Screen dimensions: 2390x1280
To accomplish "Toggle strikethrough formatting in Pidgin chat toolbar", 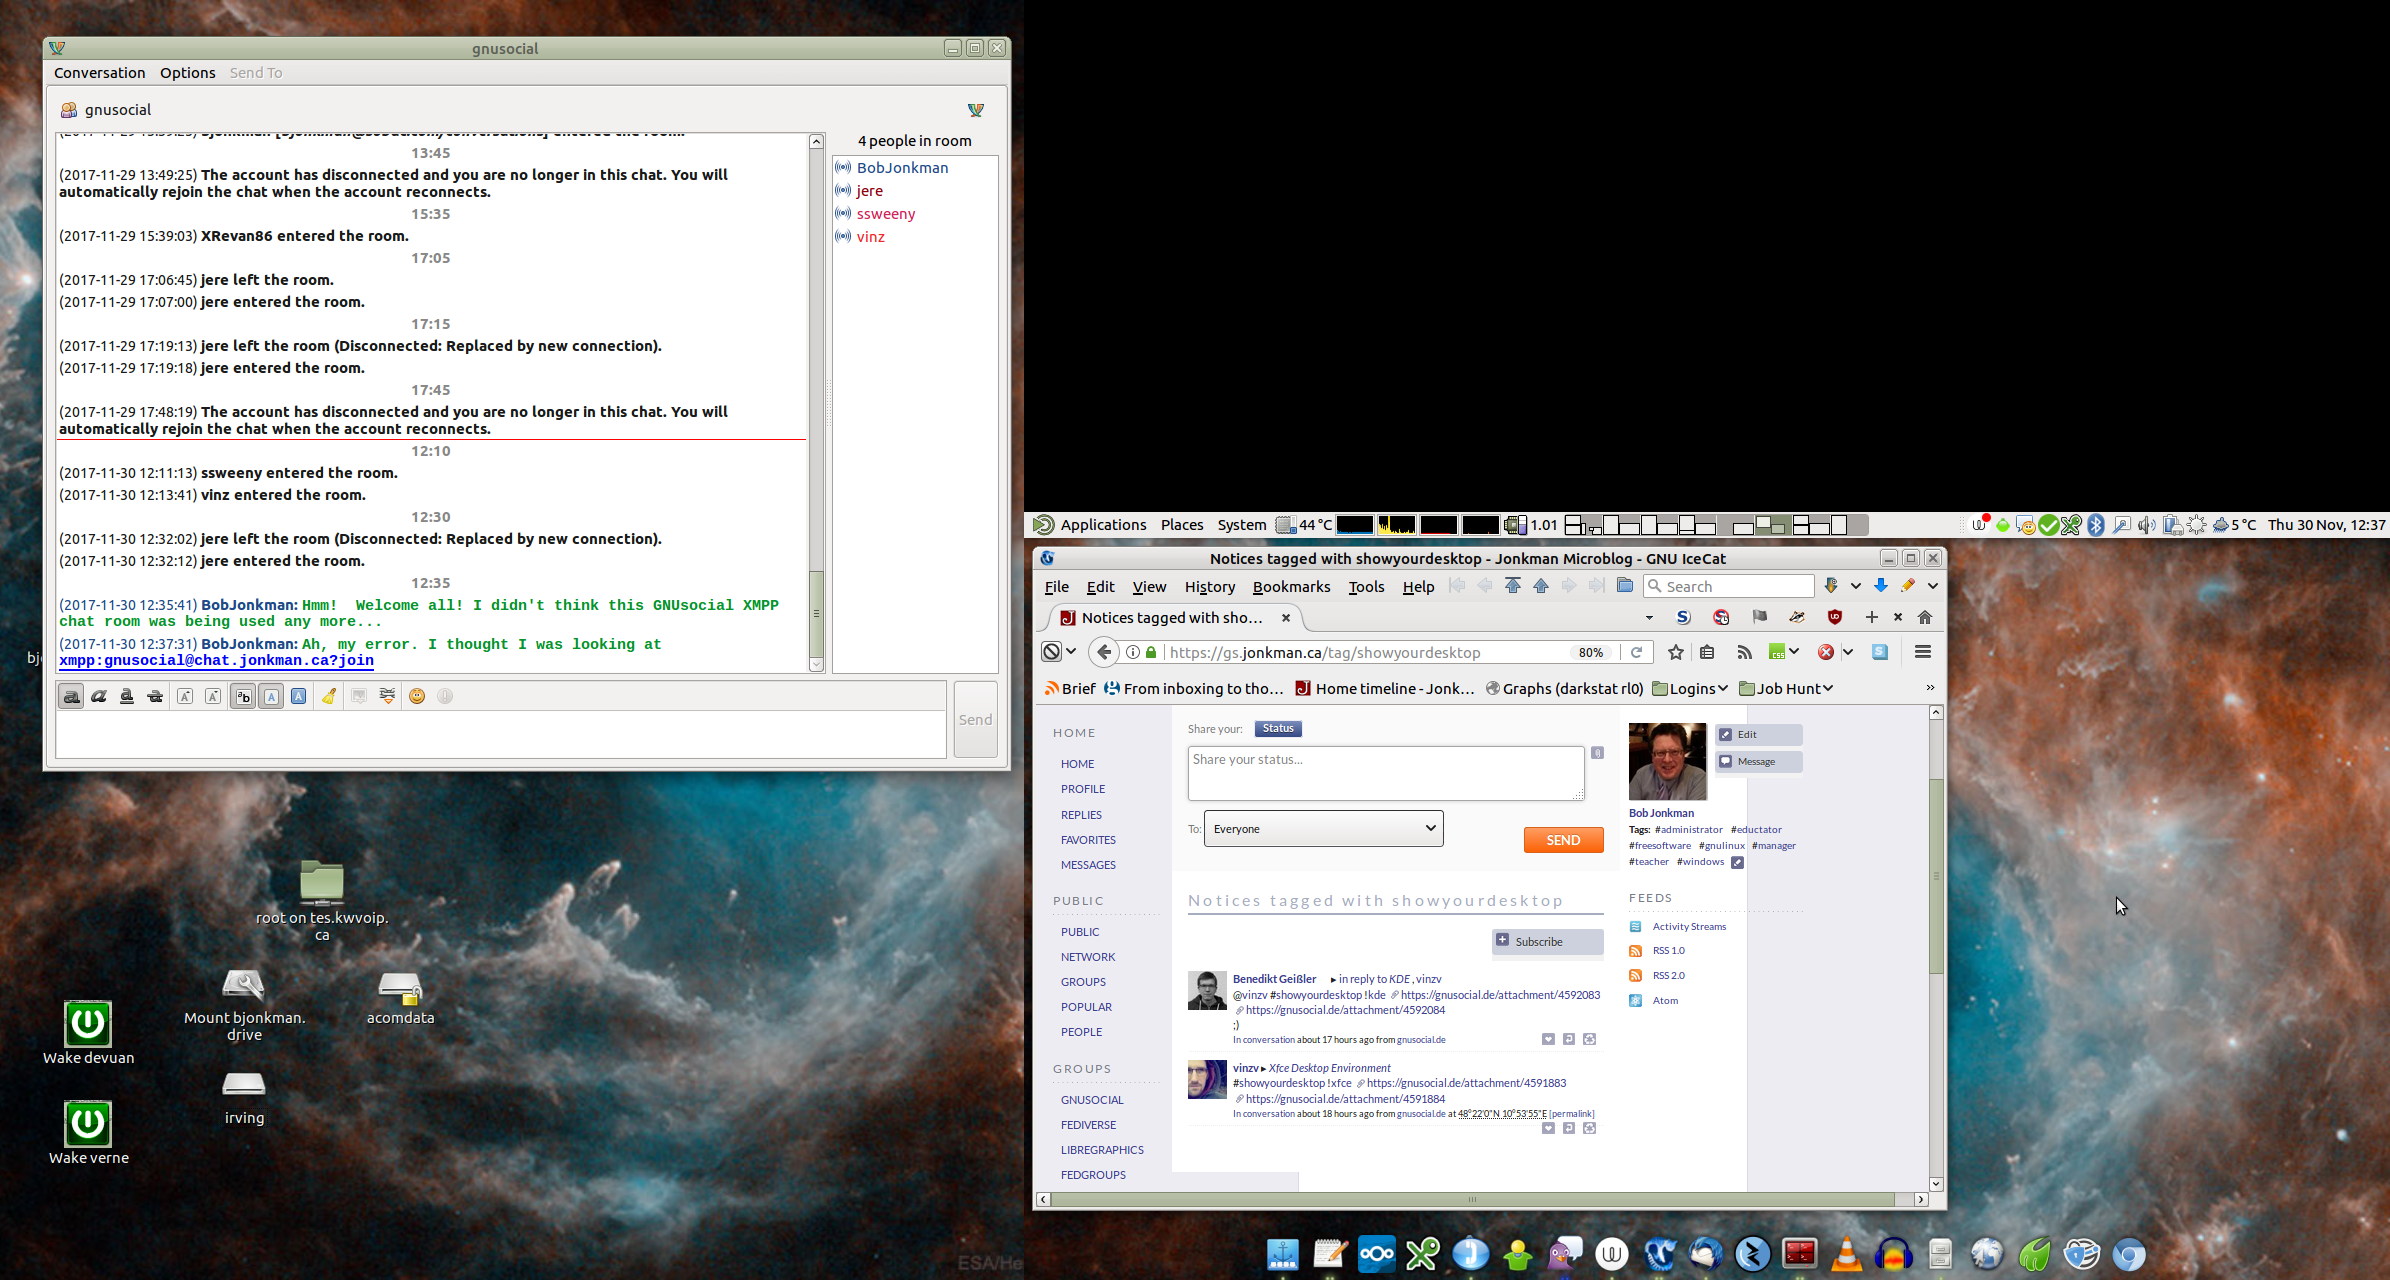I will click(155, 697).
